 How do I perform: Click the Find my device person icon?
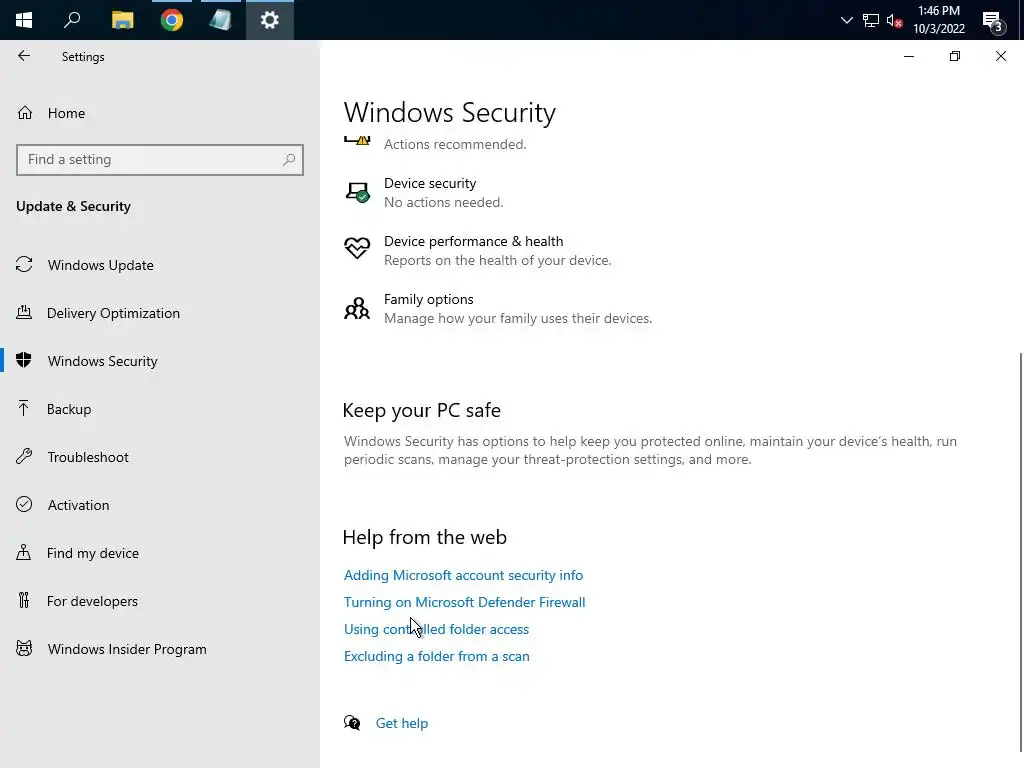click(24, 552)
